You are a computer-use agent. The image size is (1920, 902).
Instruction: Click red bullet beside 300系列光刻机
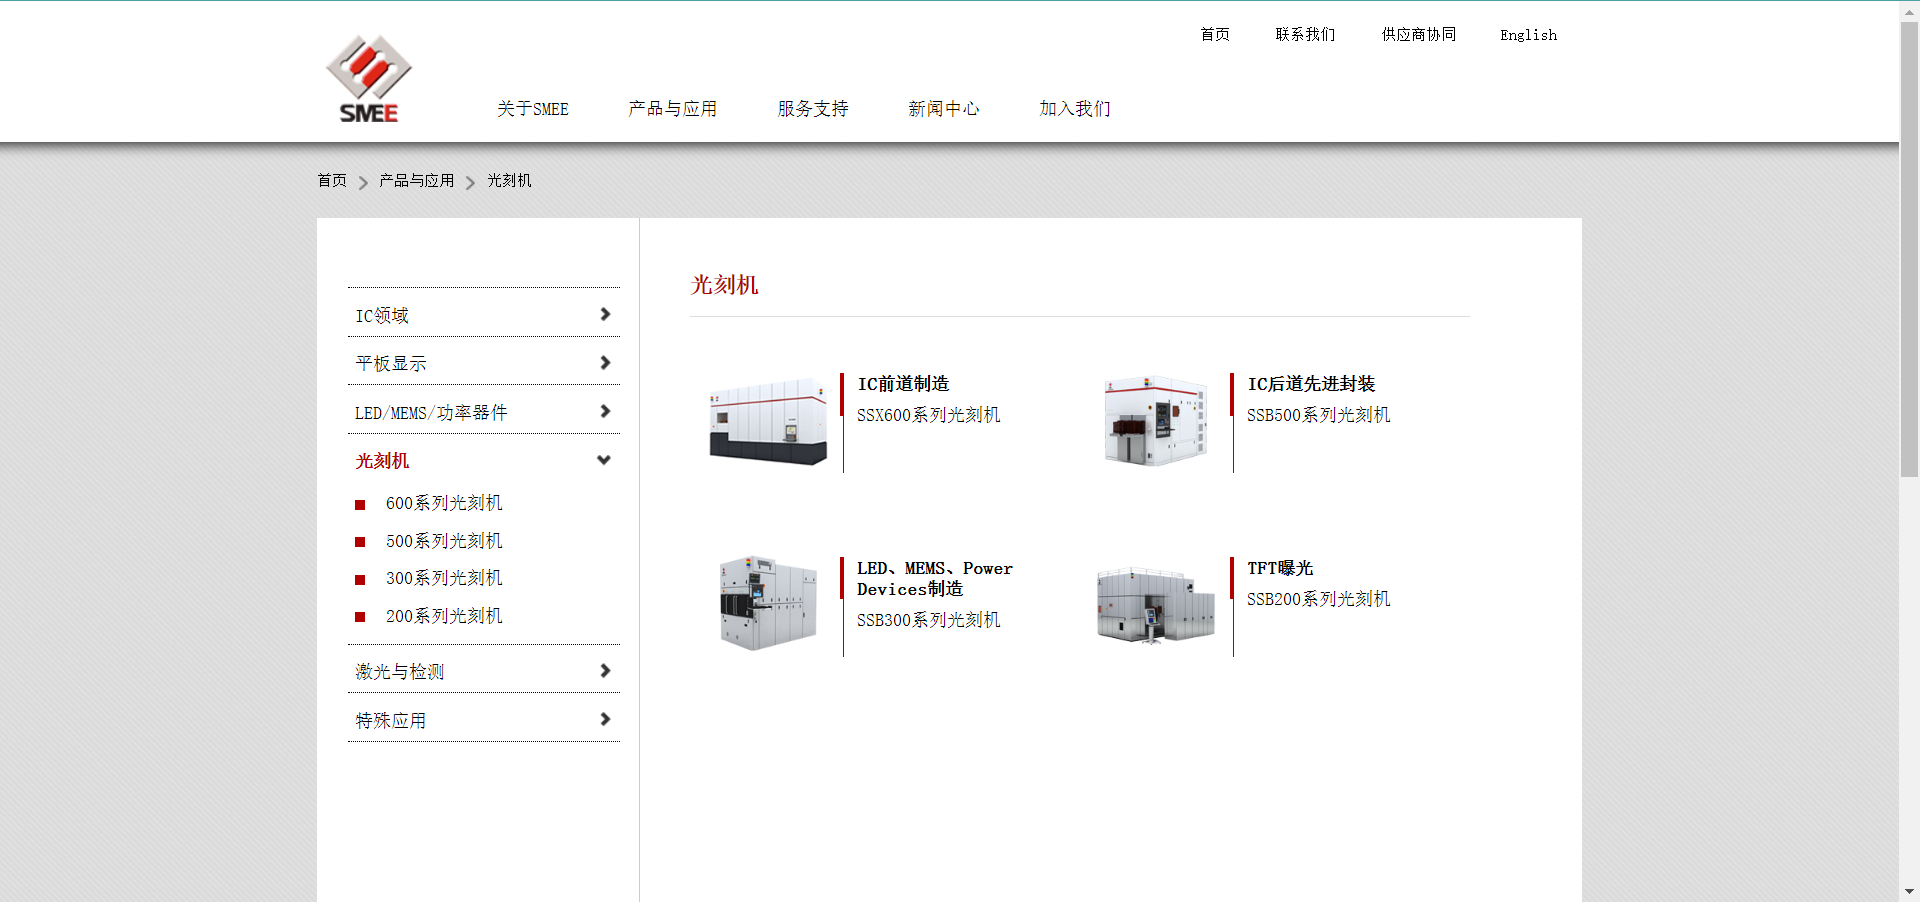[x=360, y=580]
